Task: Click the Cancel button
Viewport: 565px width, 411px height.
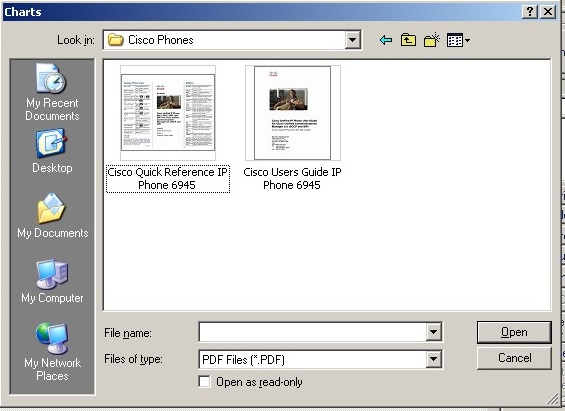Action: click(514, 358)
